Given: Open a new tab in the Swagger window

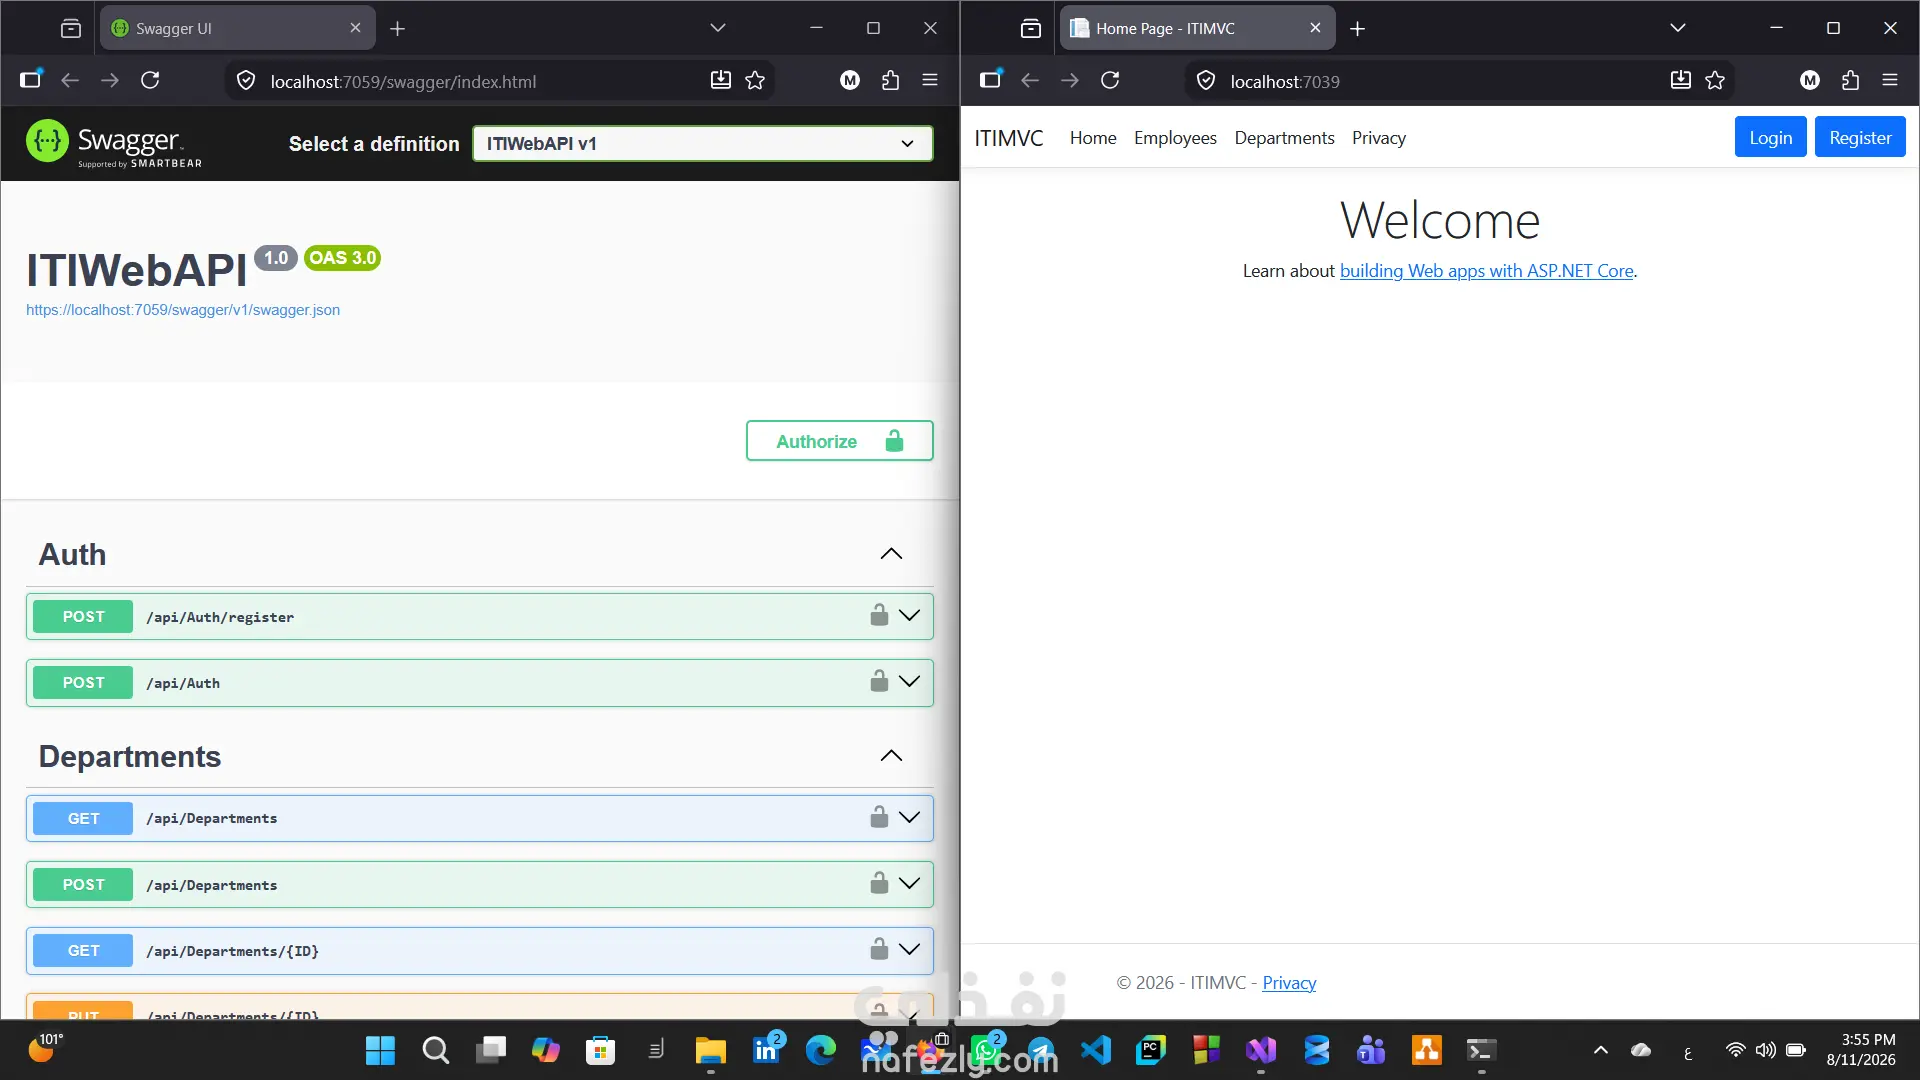Looking at the screenshot, I should [397, 28].
